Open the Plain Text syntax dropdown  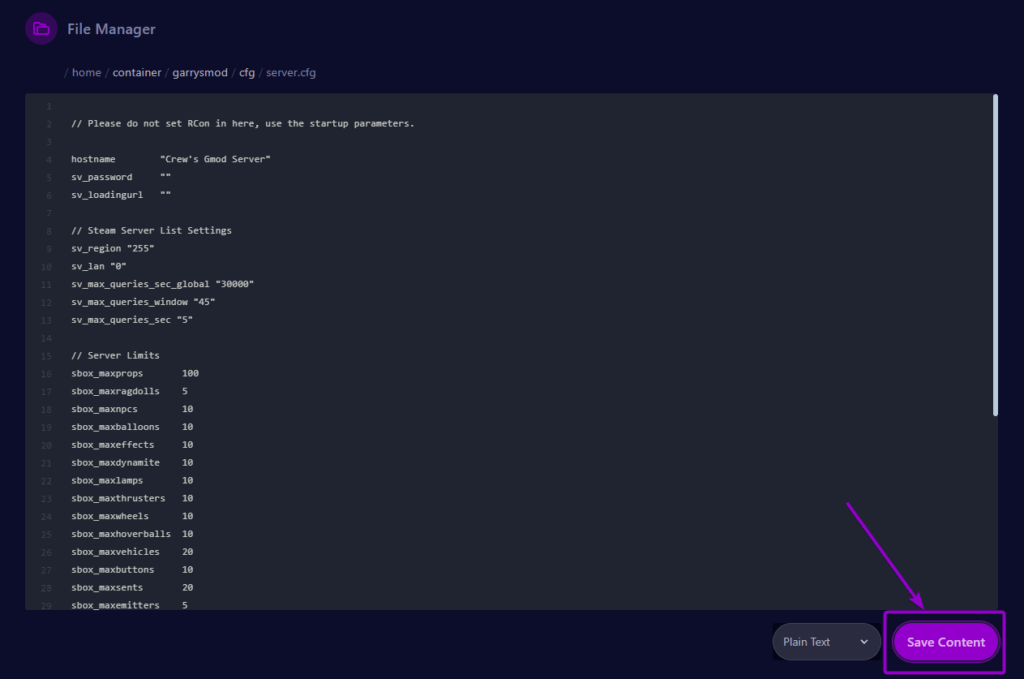pos(826,642)
